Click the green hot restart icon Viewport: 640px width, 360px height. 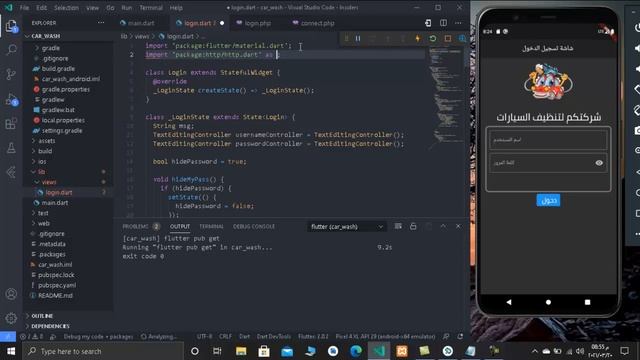tap(433, 38)
